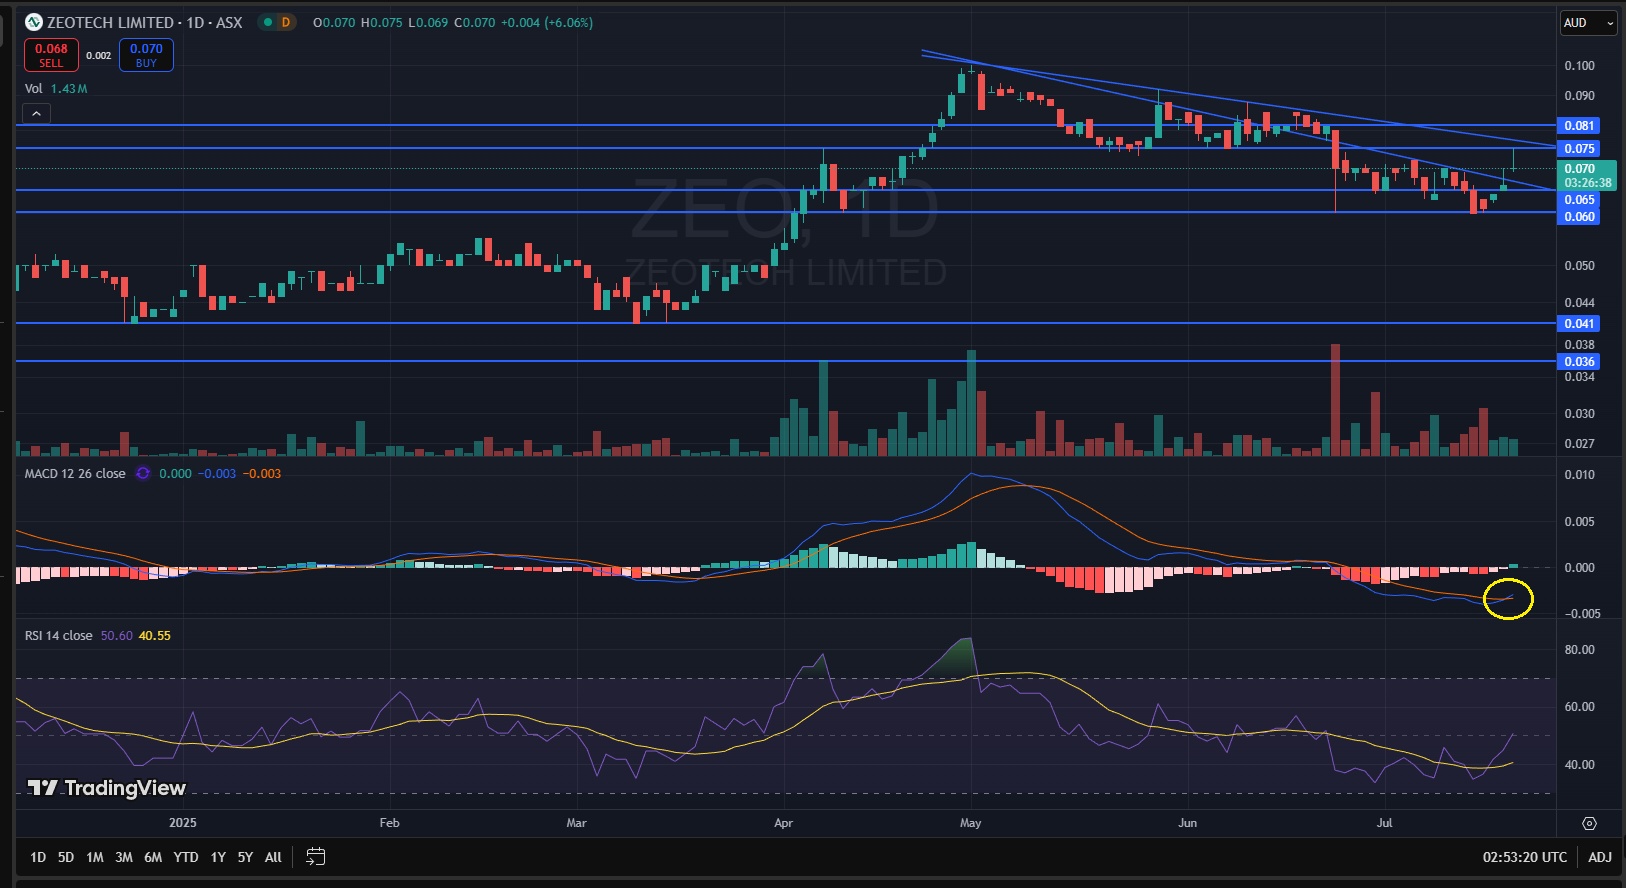Select the All time range
This screenshot has width=1626, height=888.
click(x=273, y=857)
